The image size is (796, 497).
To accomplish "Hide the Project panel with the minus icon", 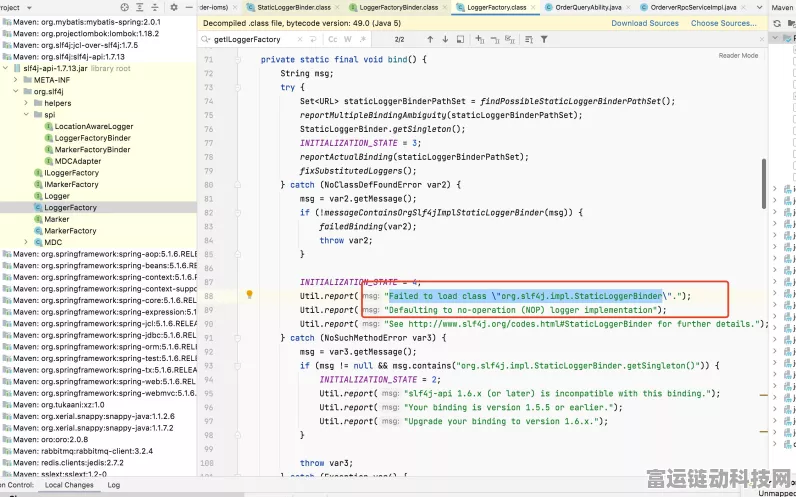I will click(x=189, y=8).
